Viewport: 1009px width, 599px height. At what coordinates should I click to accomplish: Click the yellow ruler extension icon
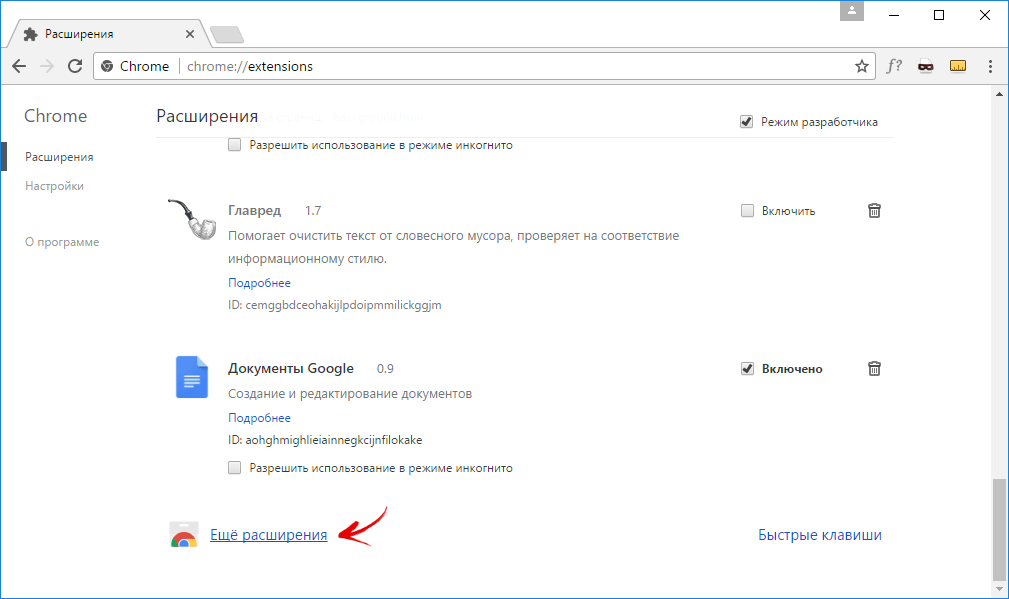click(x=958, y=66)
